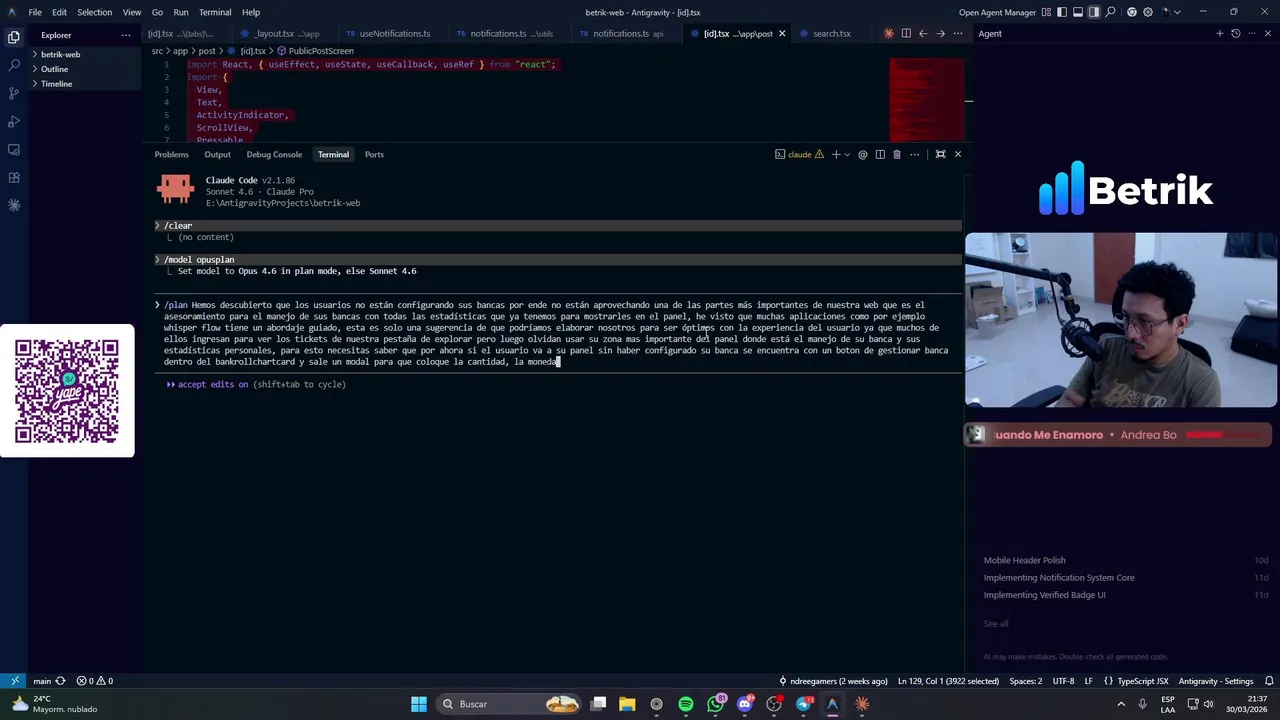Open the Explorer view in activity bar
The image size is (1280, 720).
14,37
